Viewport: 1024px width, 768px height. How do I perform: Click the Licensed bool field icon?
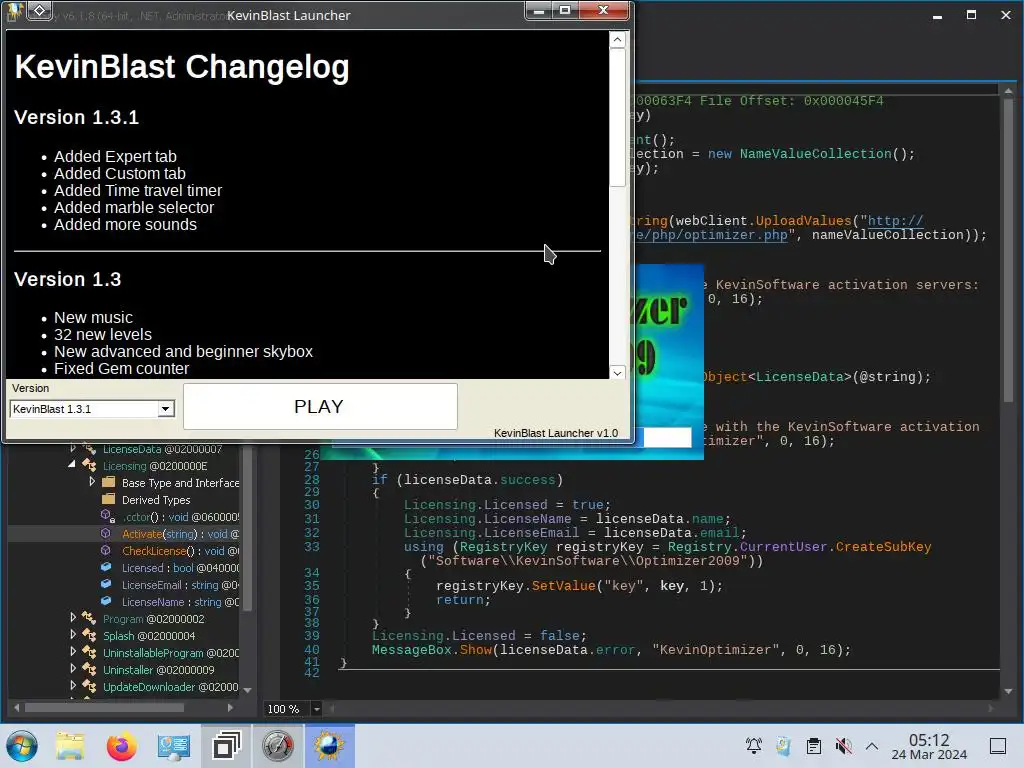[106, 568]
